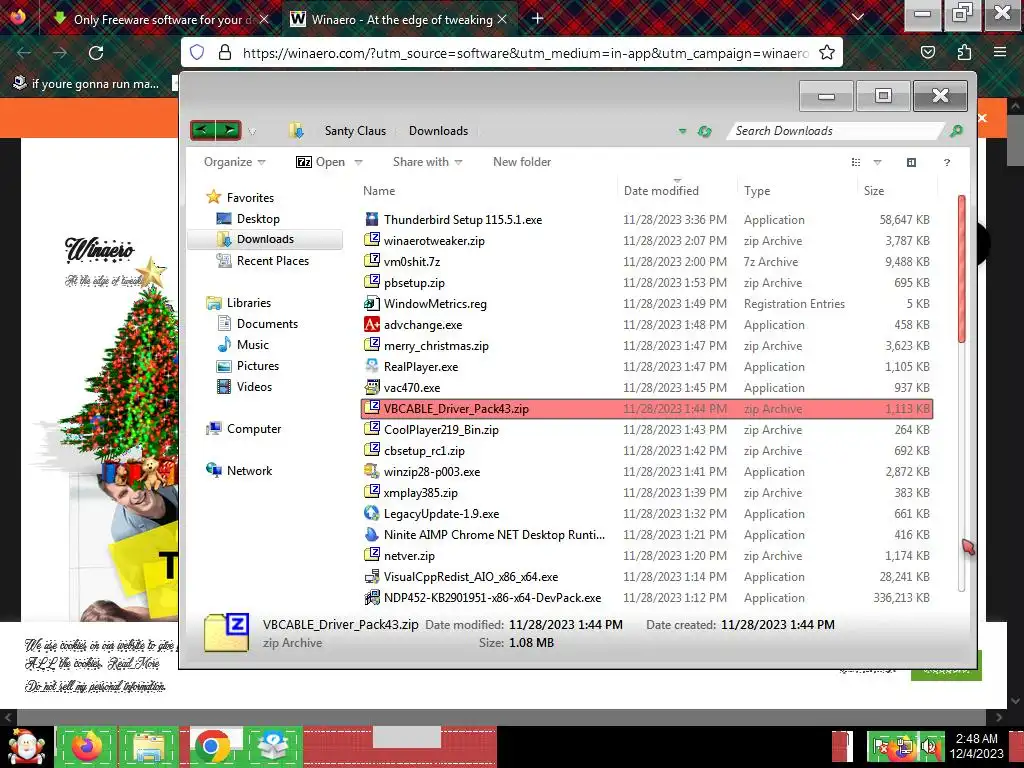Screen dimensions: 1024x768
Task: Select Libraries in navigation pane
Action: [248, 302]
